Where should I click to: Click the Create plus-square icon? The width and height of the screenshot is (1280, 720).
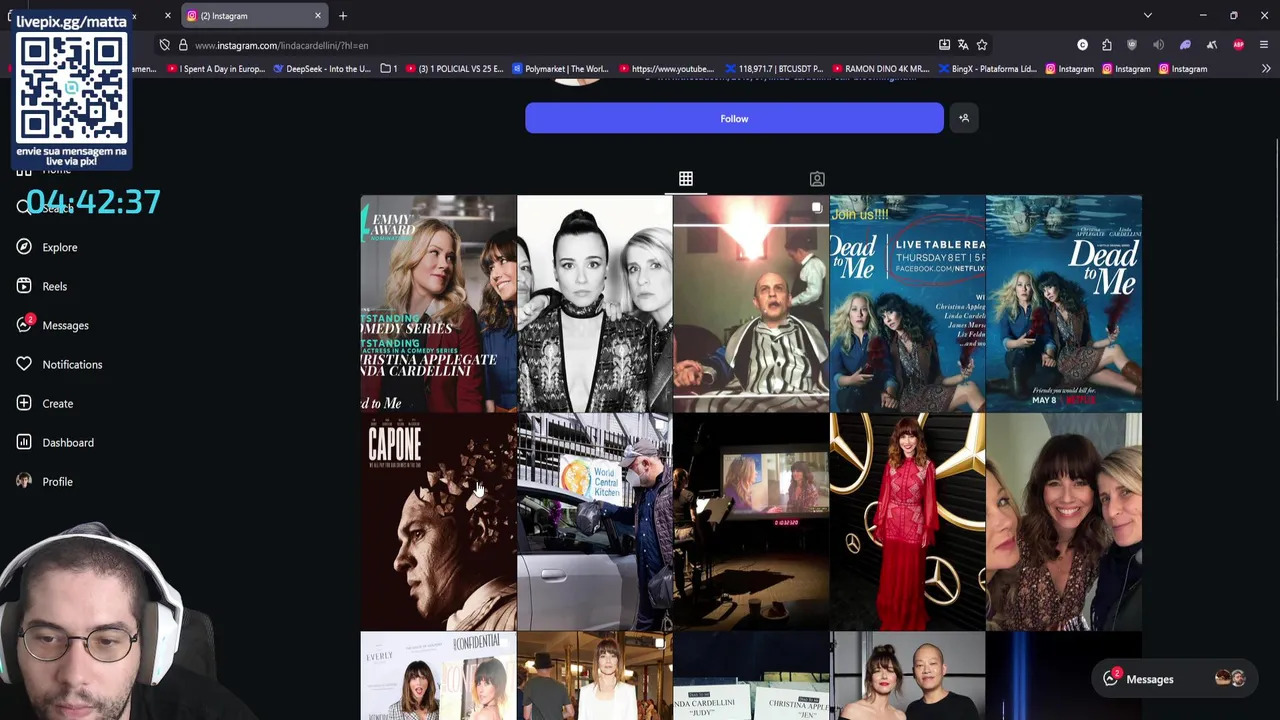(x=24, y=403)
